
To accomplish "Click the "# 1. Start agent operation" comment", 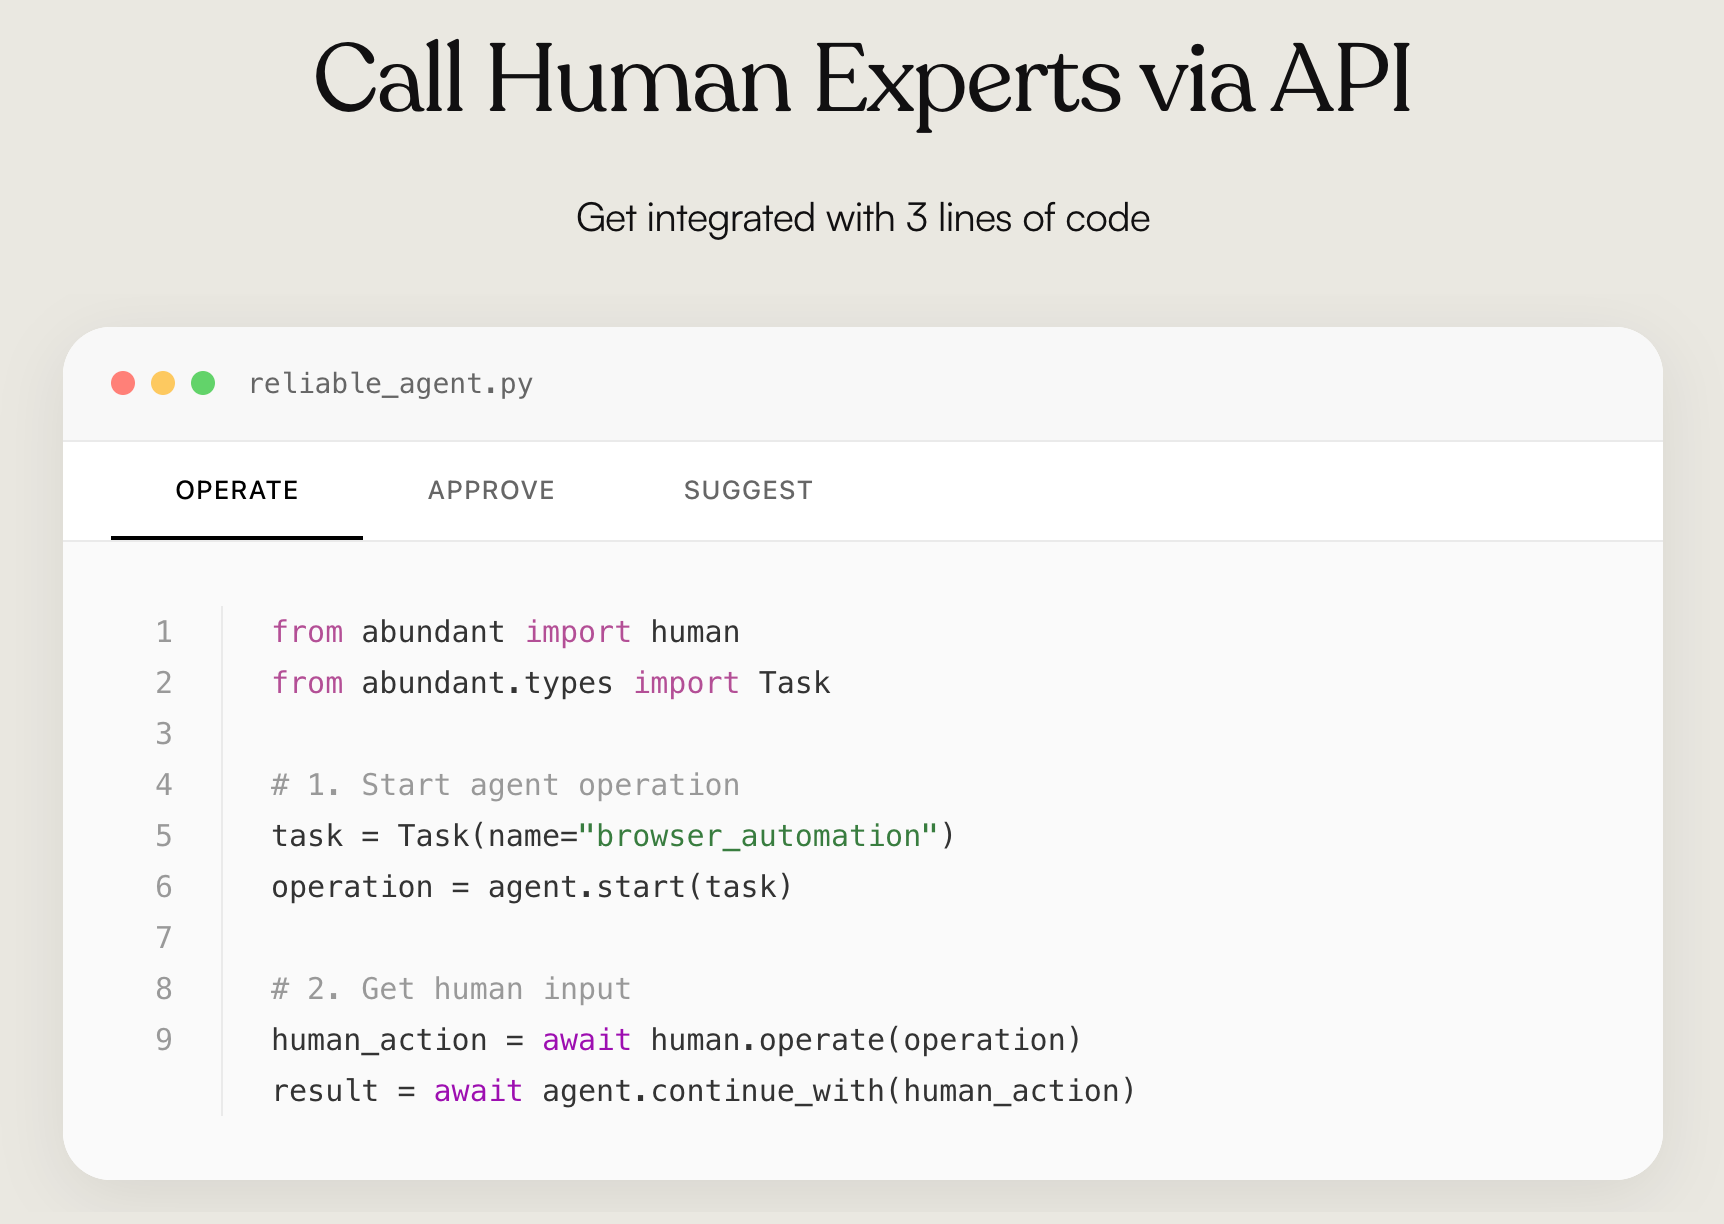I will coord(505,785).
